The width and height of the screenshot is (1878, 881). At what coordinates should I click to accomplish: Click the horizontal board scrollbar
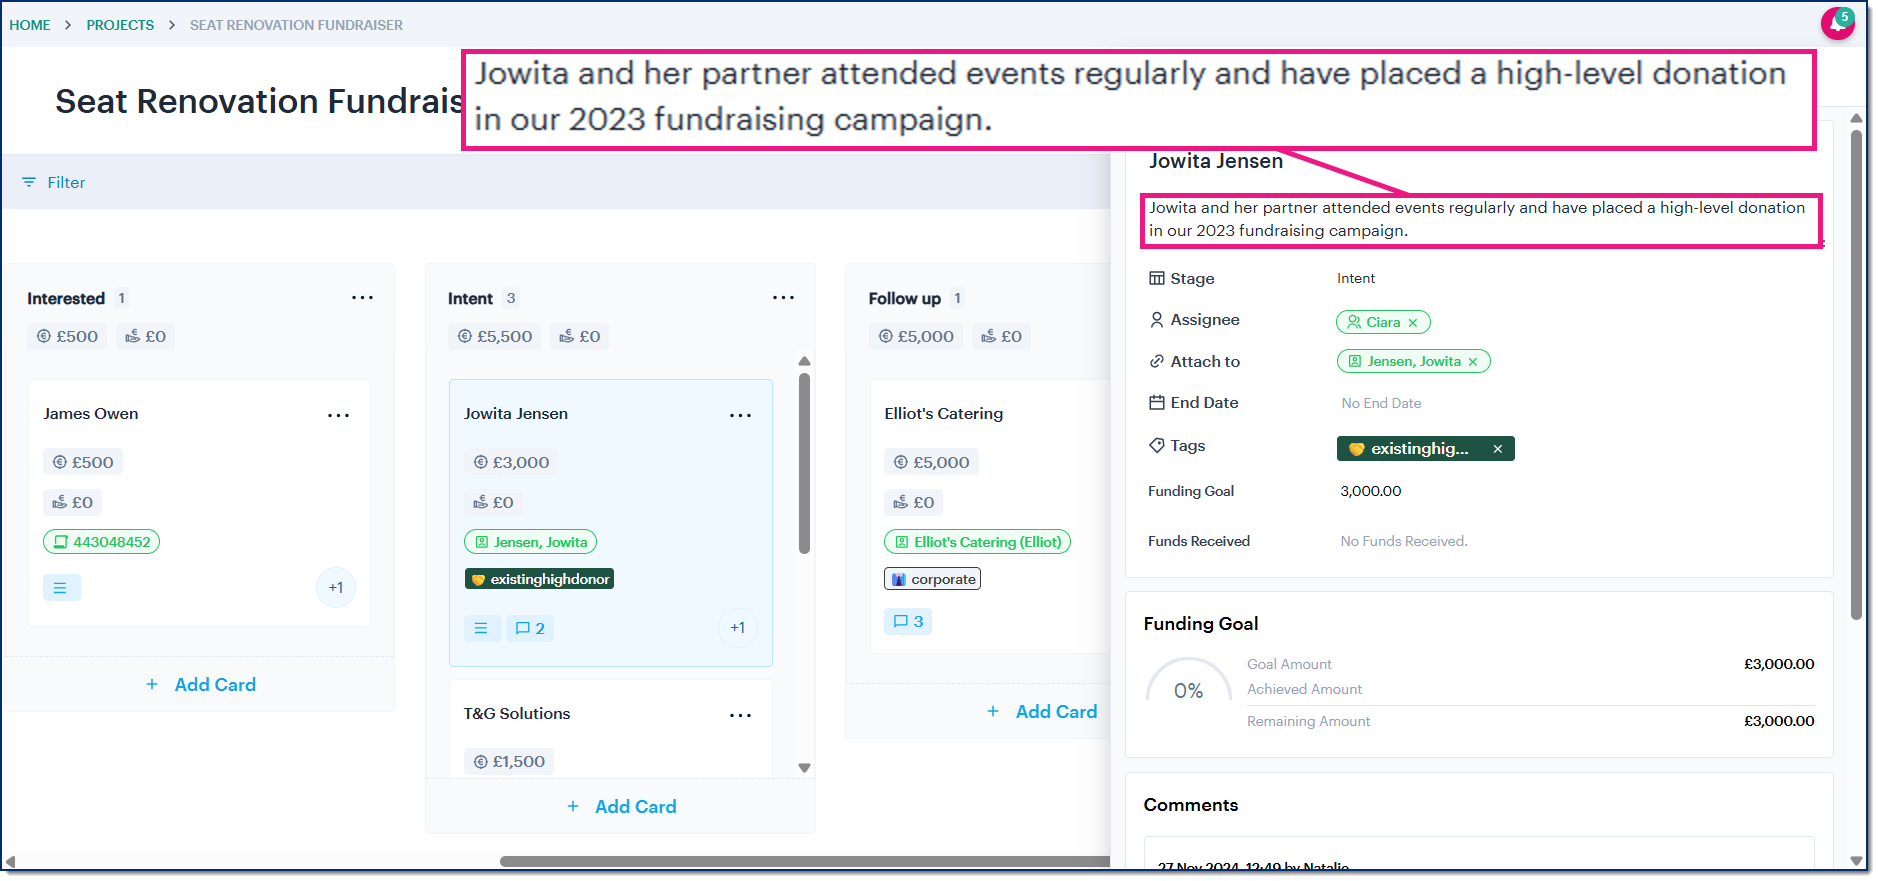pos(805,861)
